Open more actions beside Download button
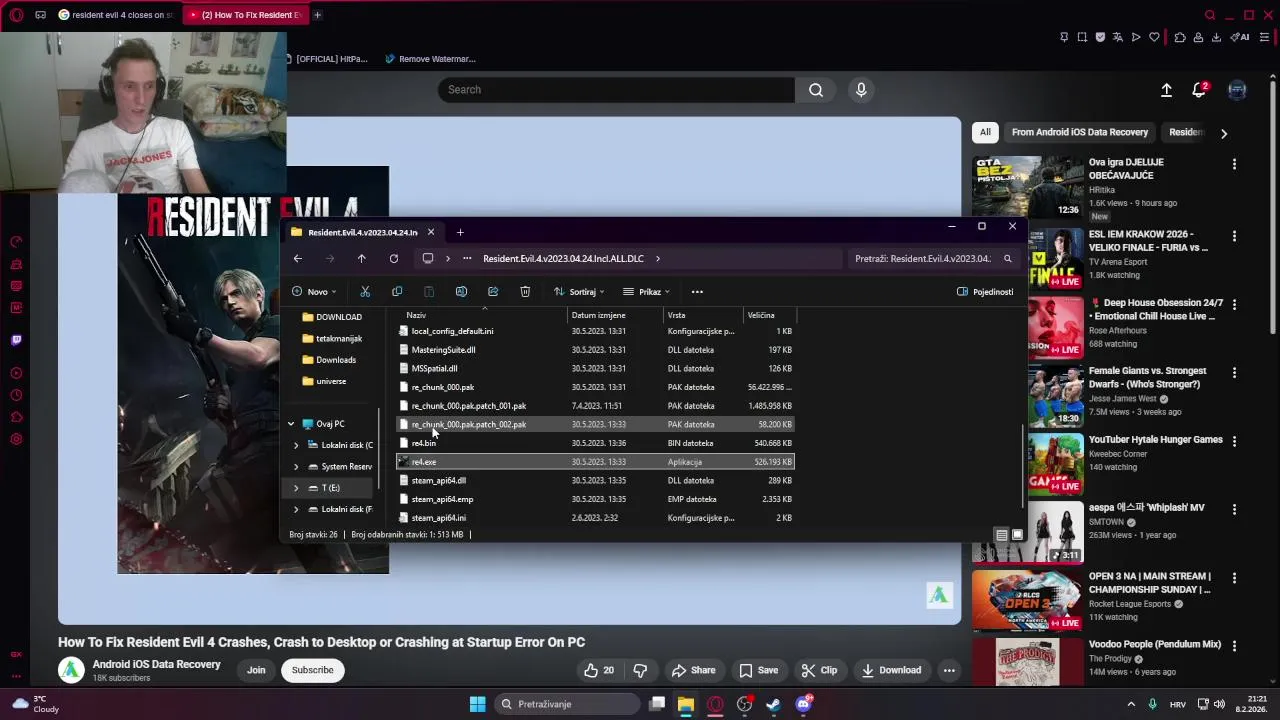This screenshot has height=720, width=1280. 949,670
